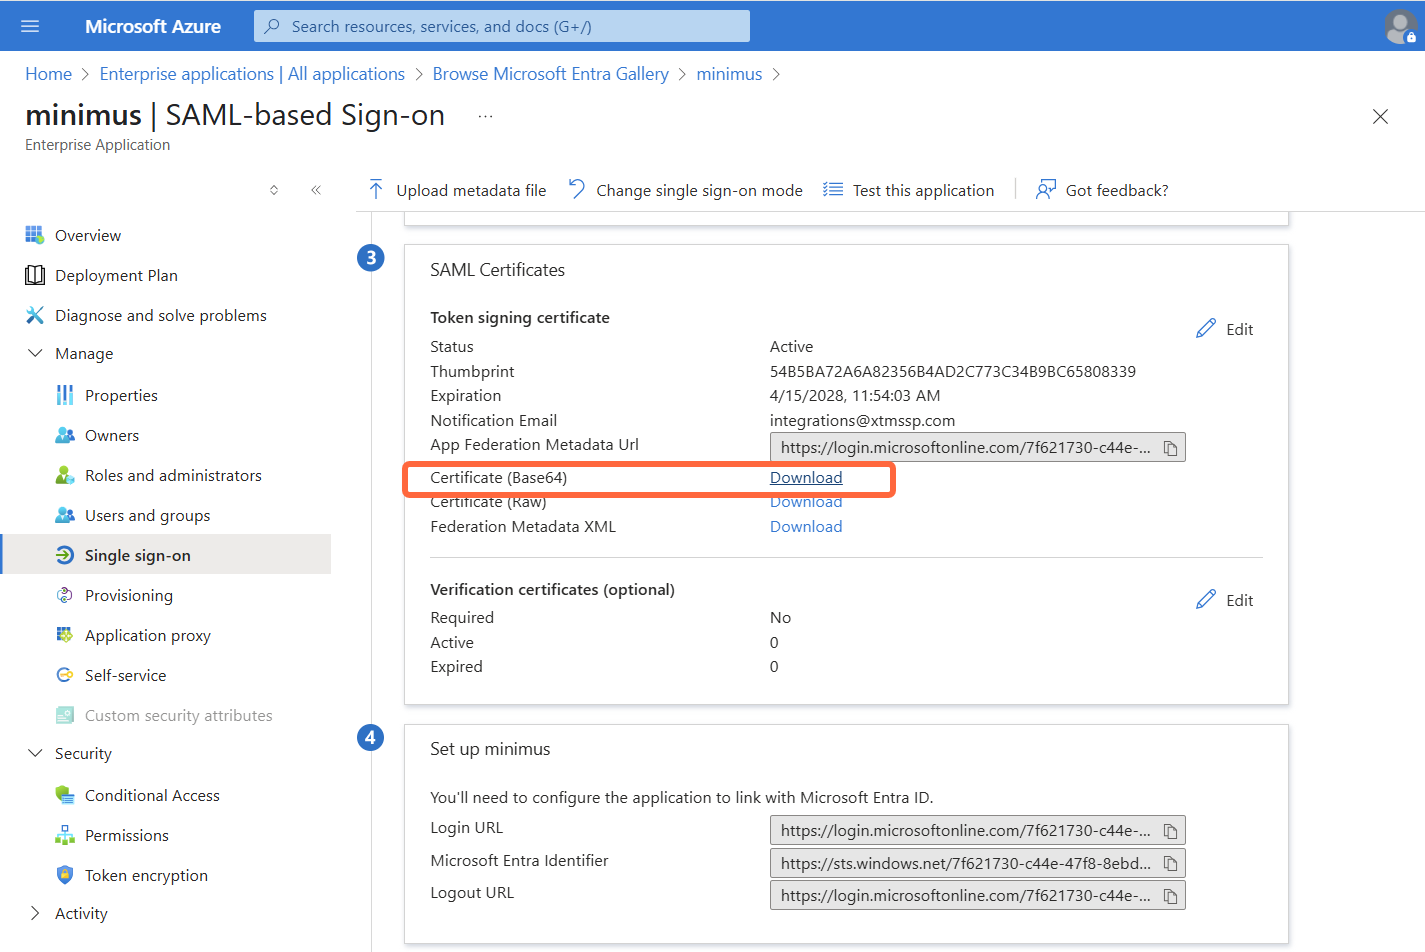Click the Azure search bar

click(500, 25)
